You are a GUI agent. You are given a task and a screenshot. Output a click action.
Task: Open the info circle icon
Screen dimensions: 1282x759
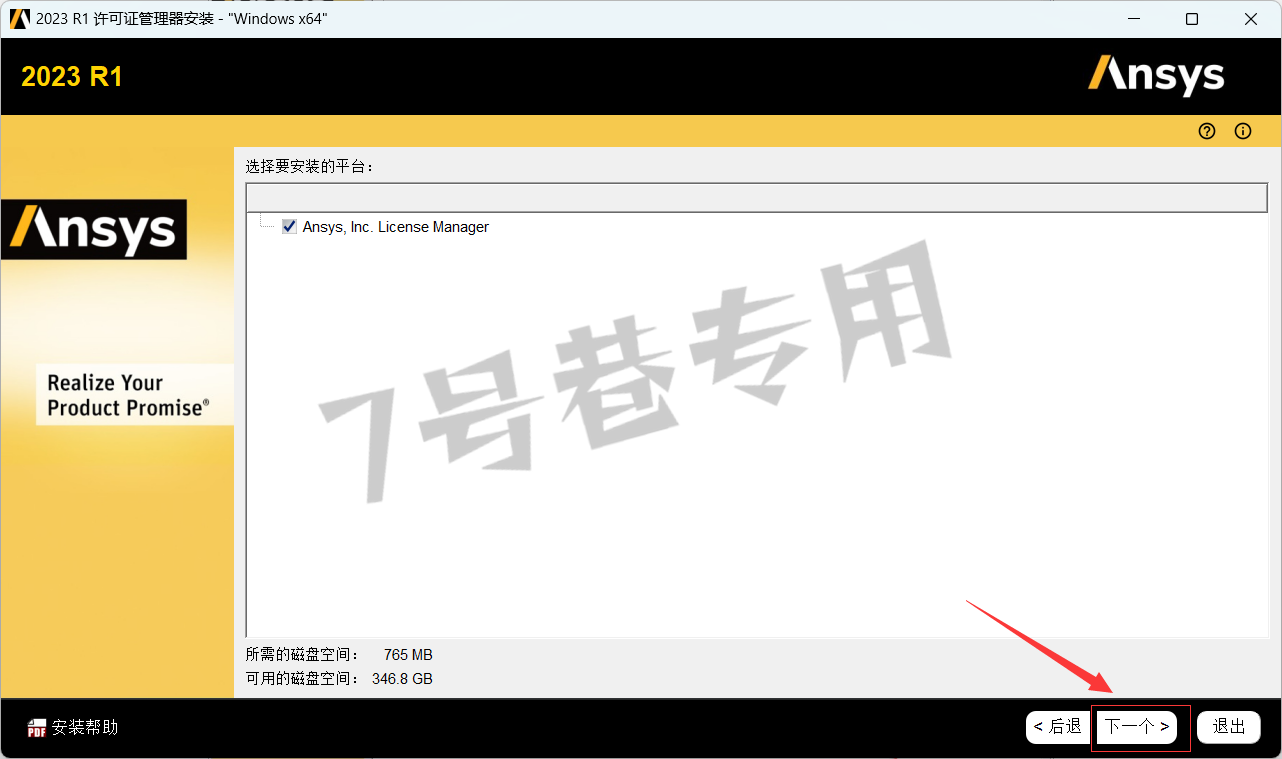pyautogui.click(x=1243, y=131)
